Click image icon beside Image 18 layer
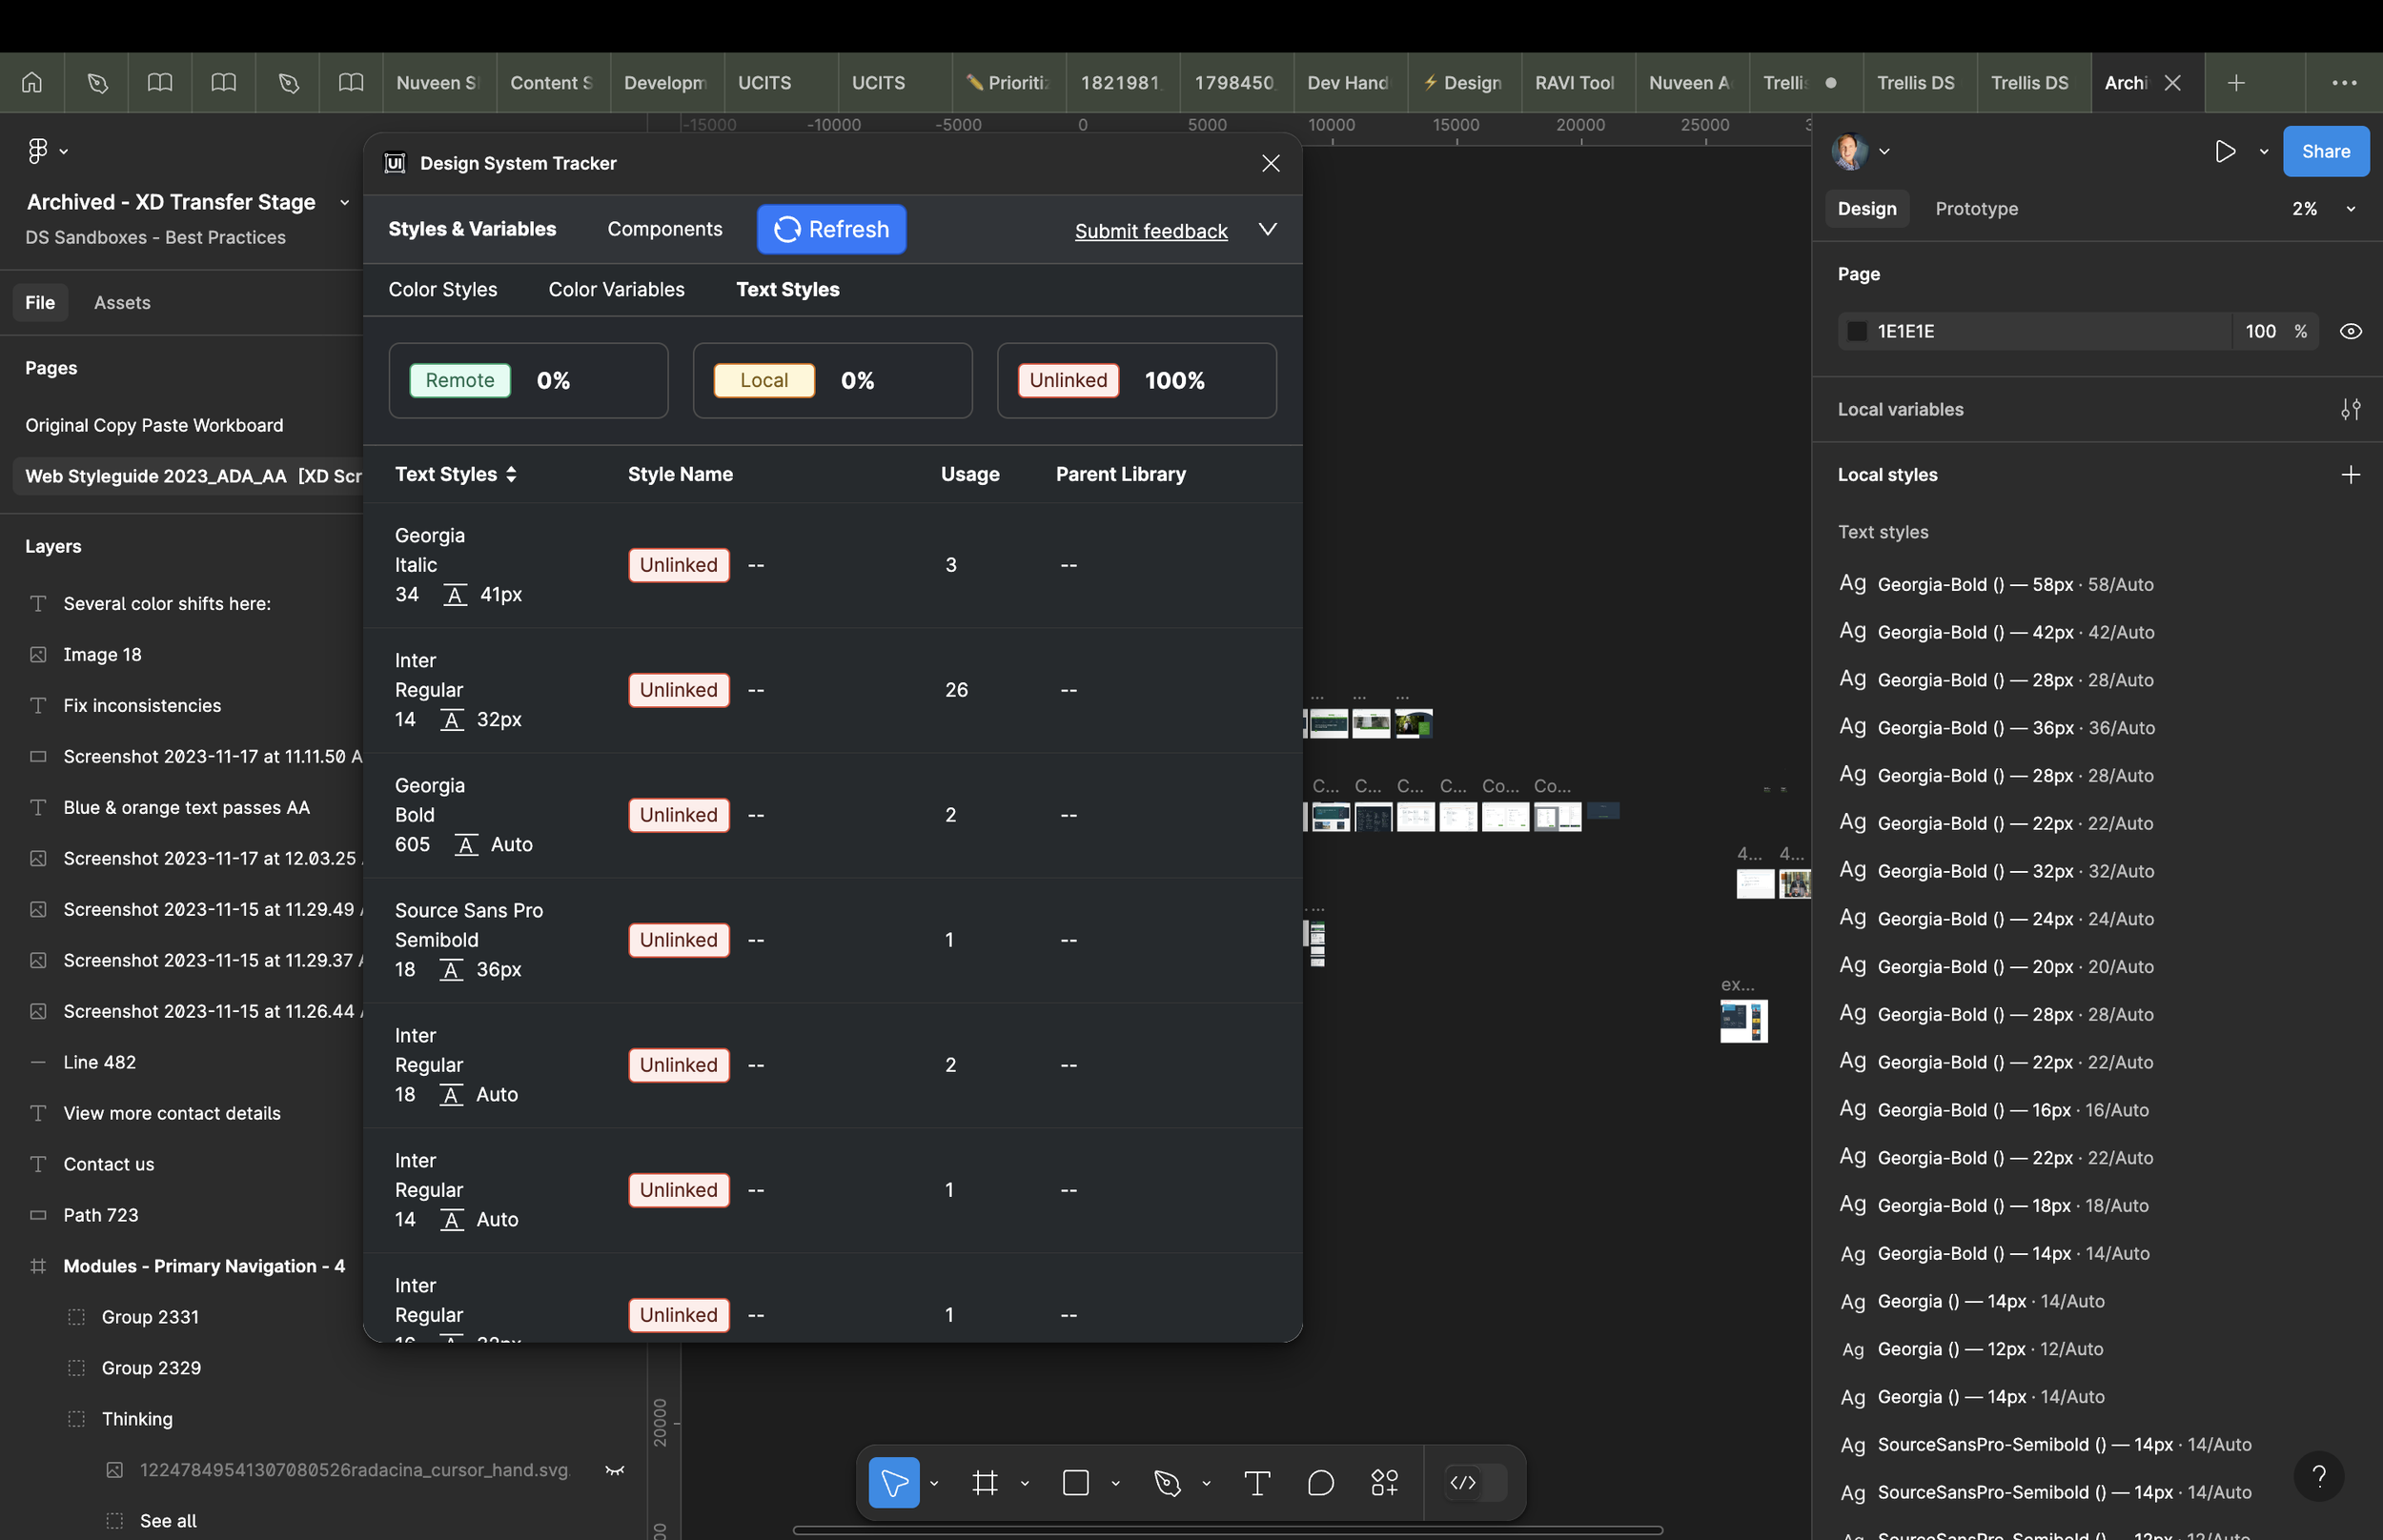This screenshot has height=1540, width=2383. click(x=38, y=655)
